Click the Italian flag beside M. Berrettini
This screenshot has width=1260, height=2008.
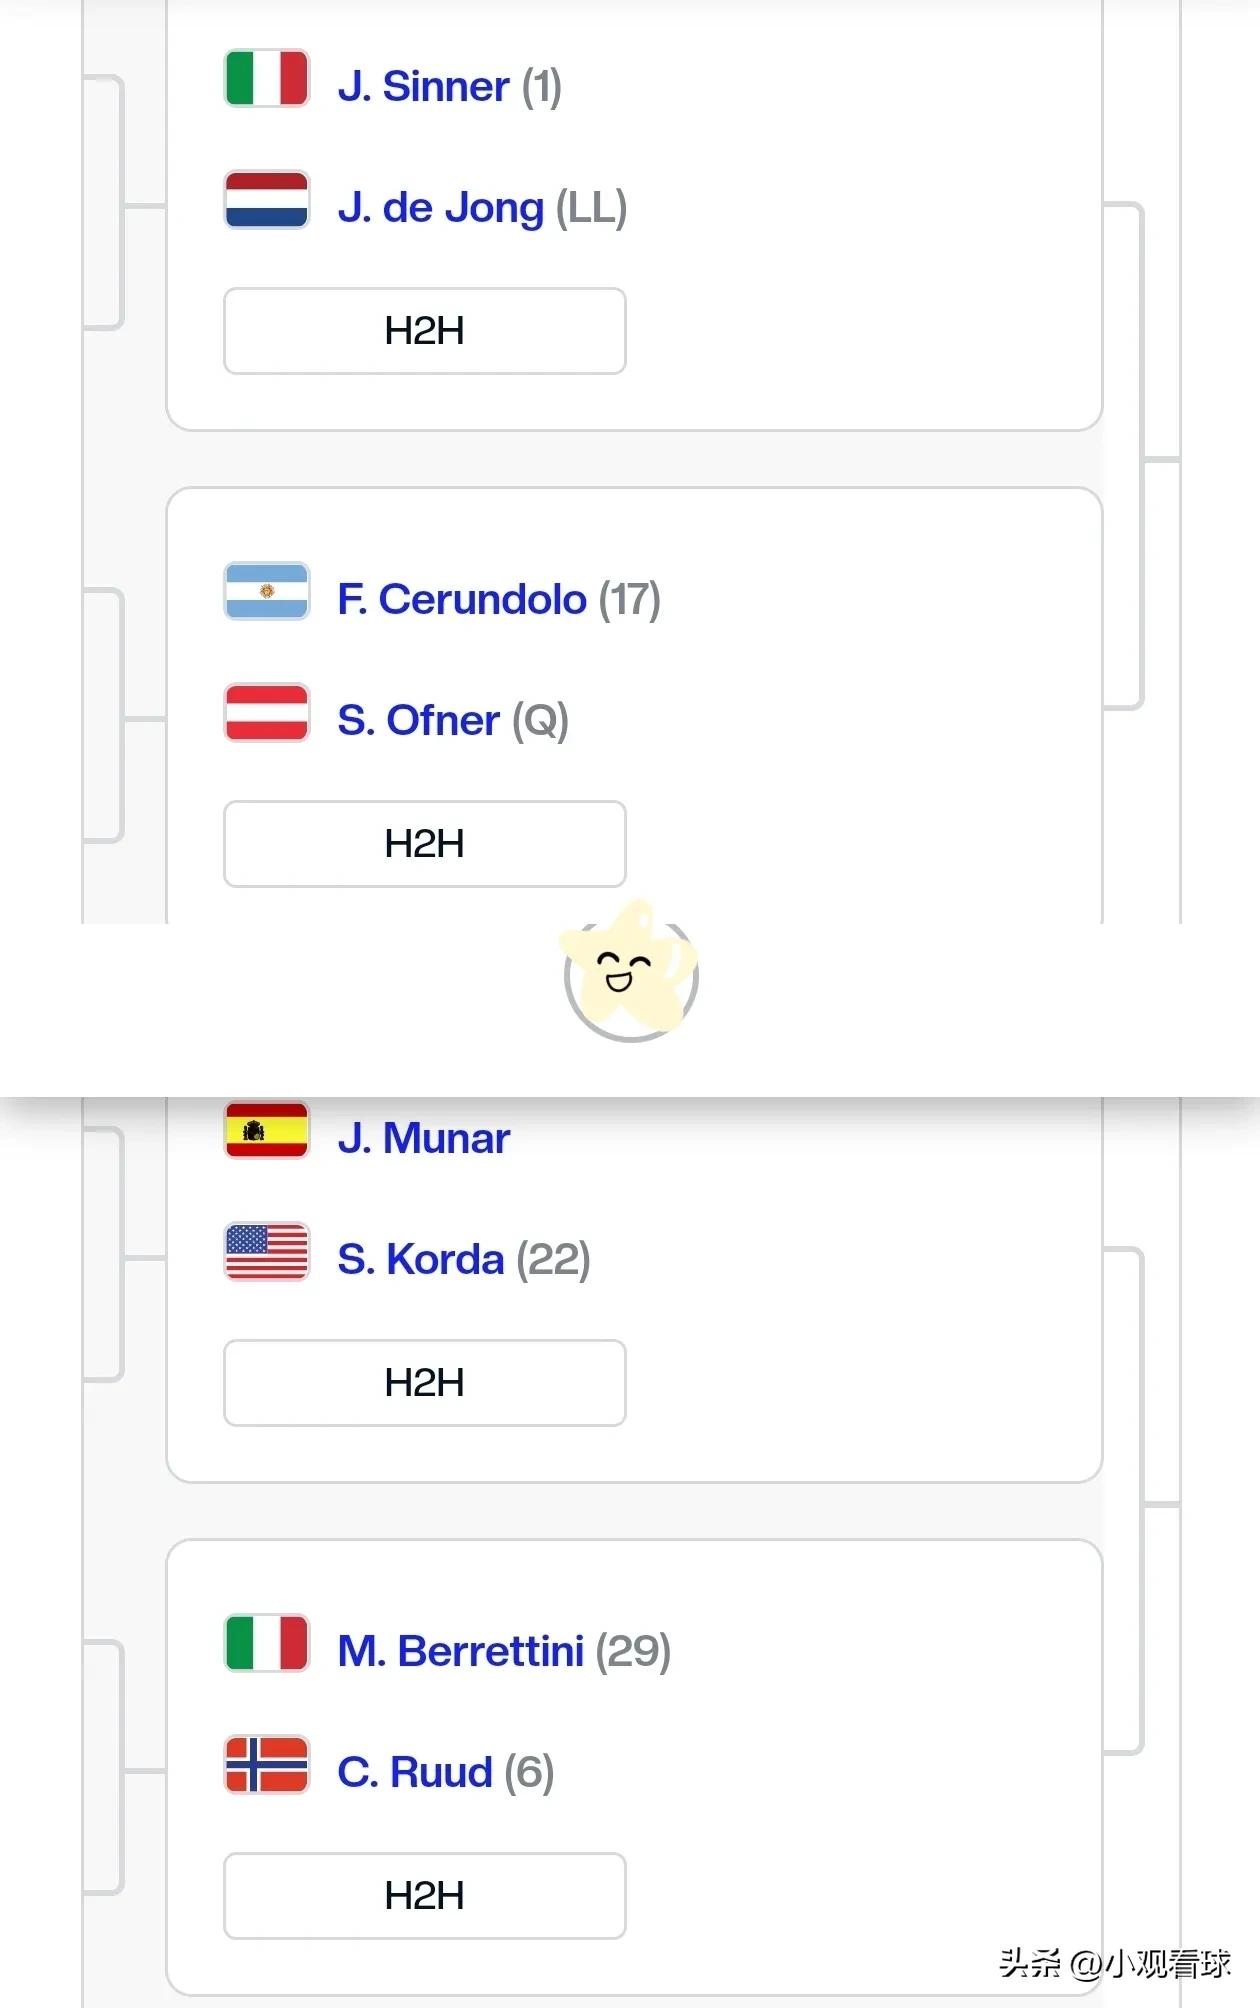click(x=266, y=1643)
